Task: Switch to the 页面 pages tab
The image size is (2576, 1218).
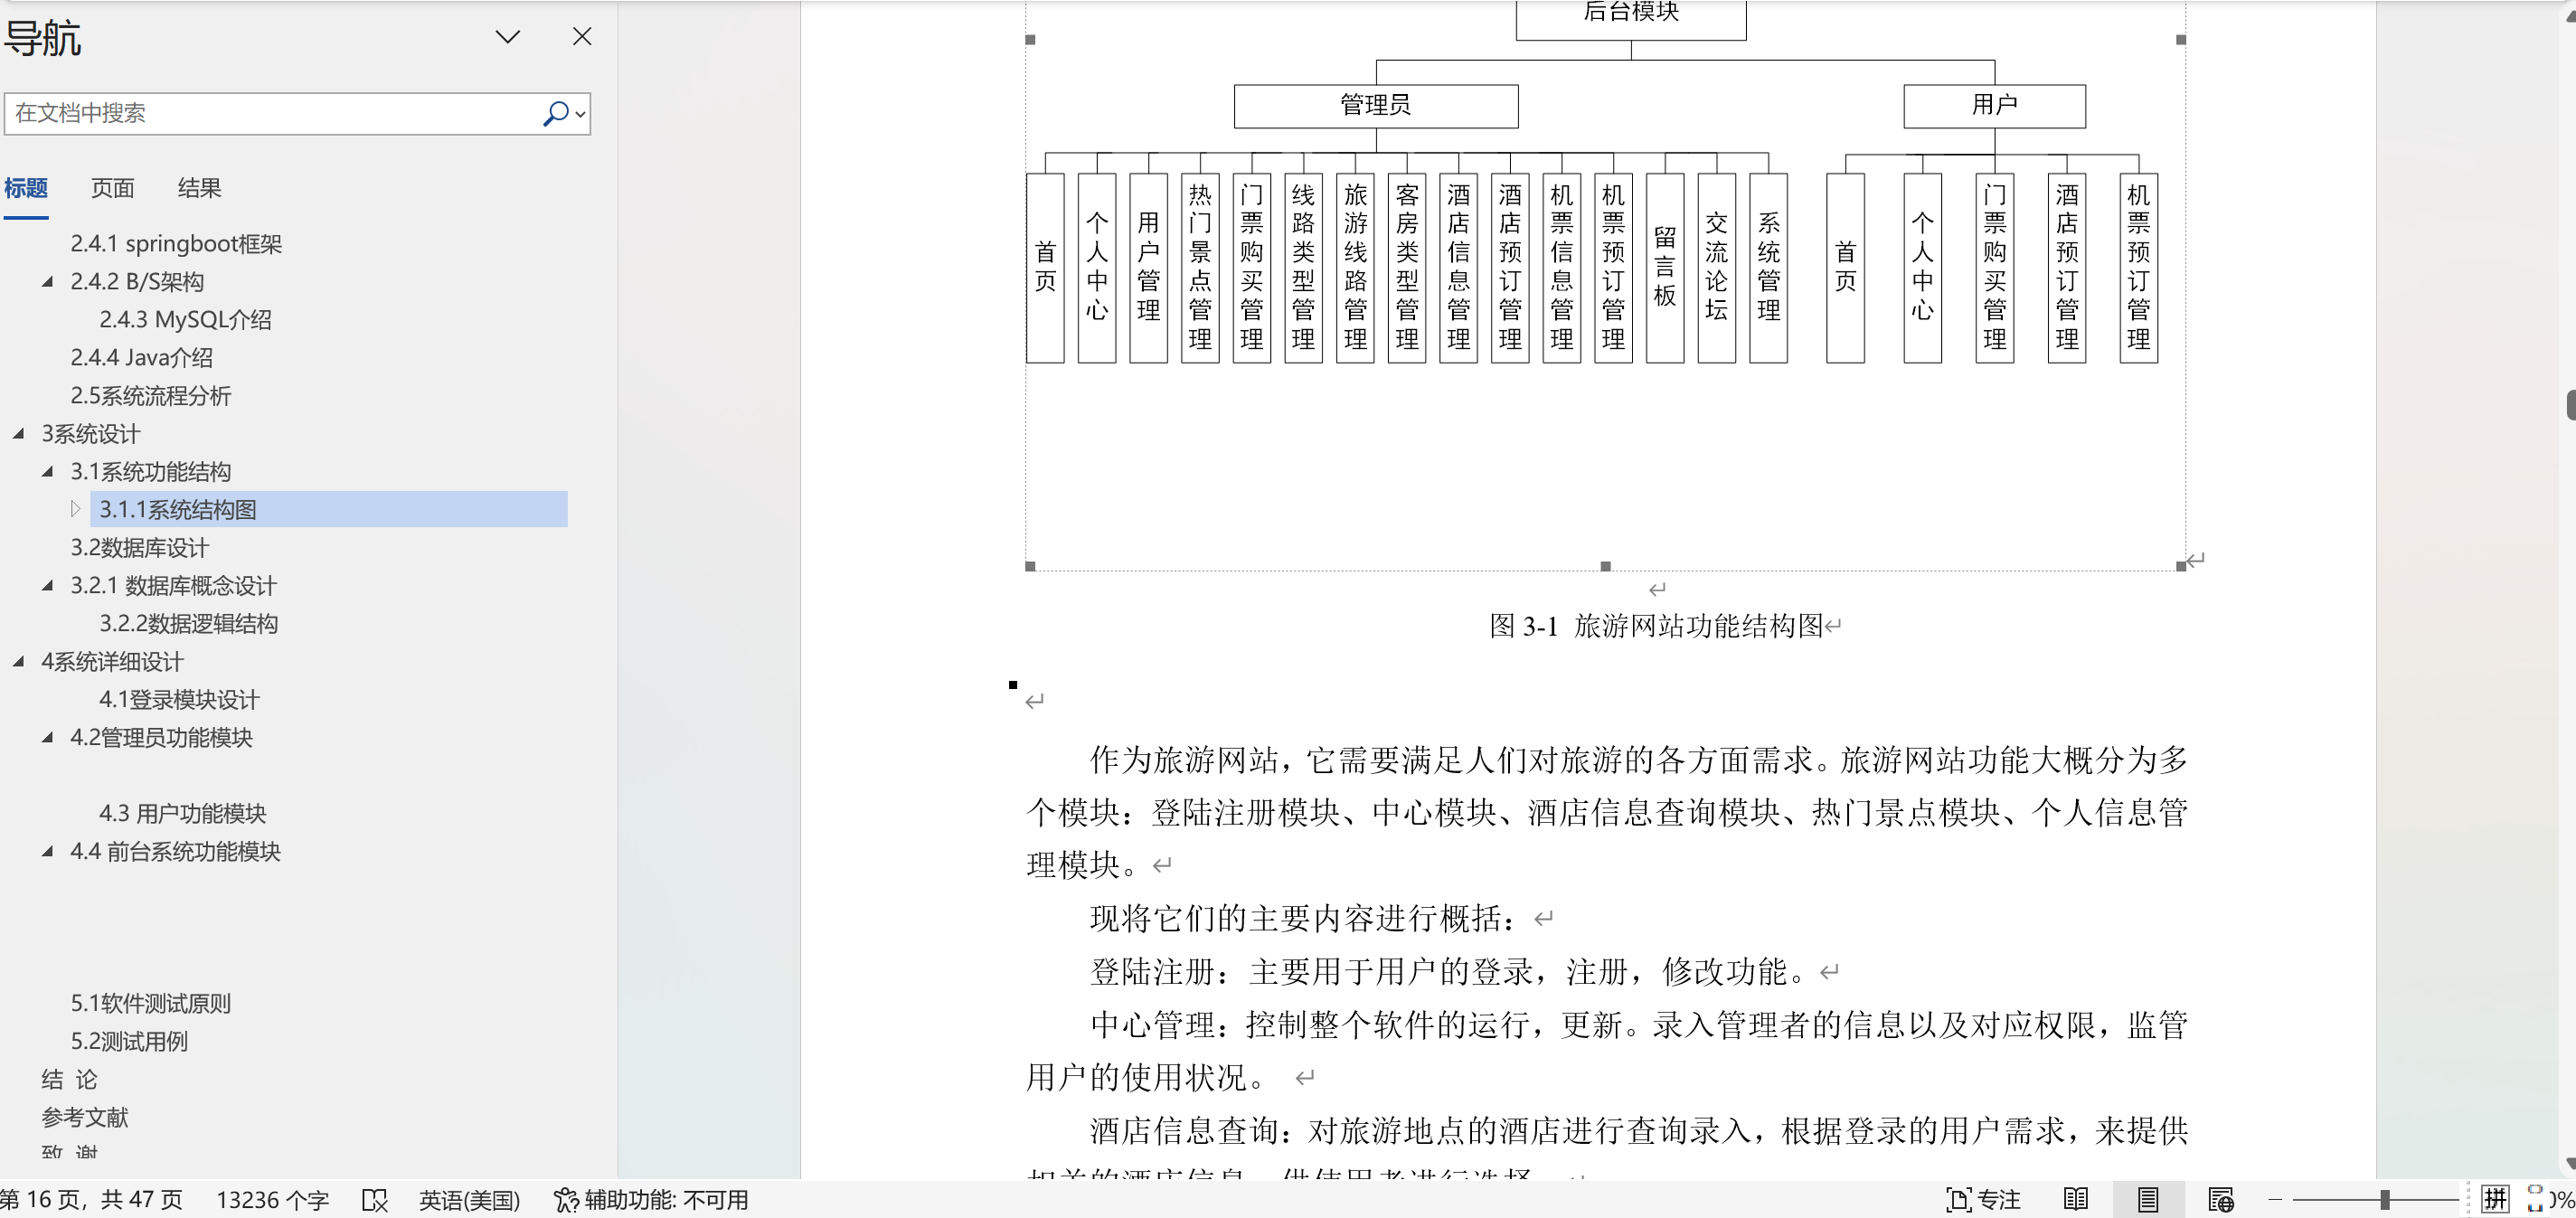Action: (x=112, y=188)
